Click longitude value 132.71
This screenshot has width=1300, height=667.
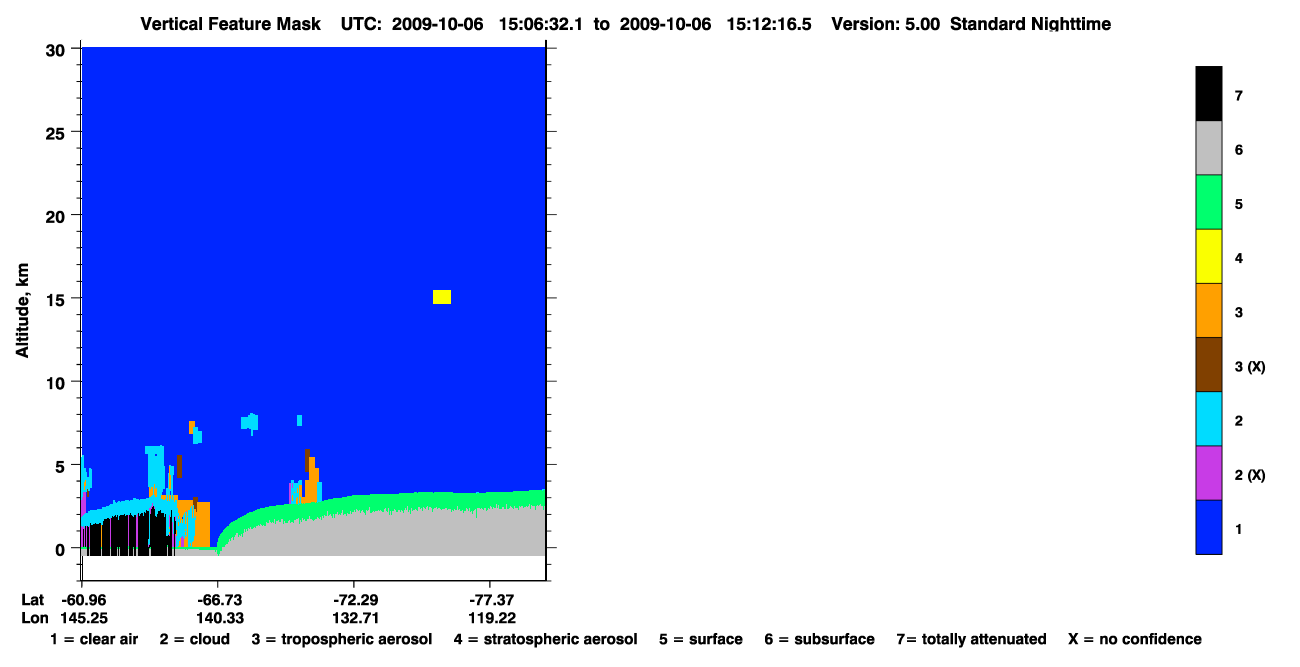354,618
